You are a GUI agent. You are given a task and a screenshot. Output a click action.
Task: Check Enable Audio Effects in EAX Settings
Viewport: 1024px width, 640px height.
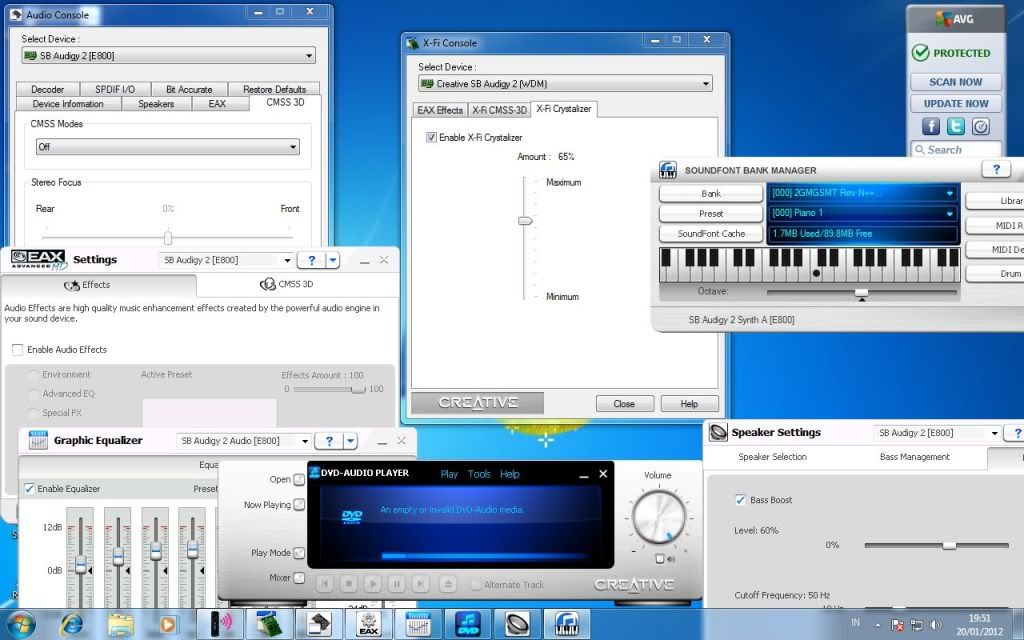(18, 349)
